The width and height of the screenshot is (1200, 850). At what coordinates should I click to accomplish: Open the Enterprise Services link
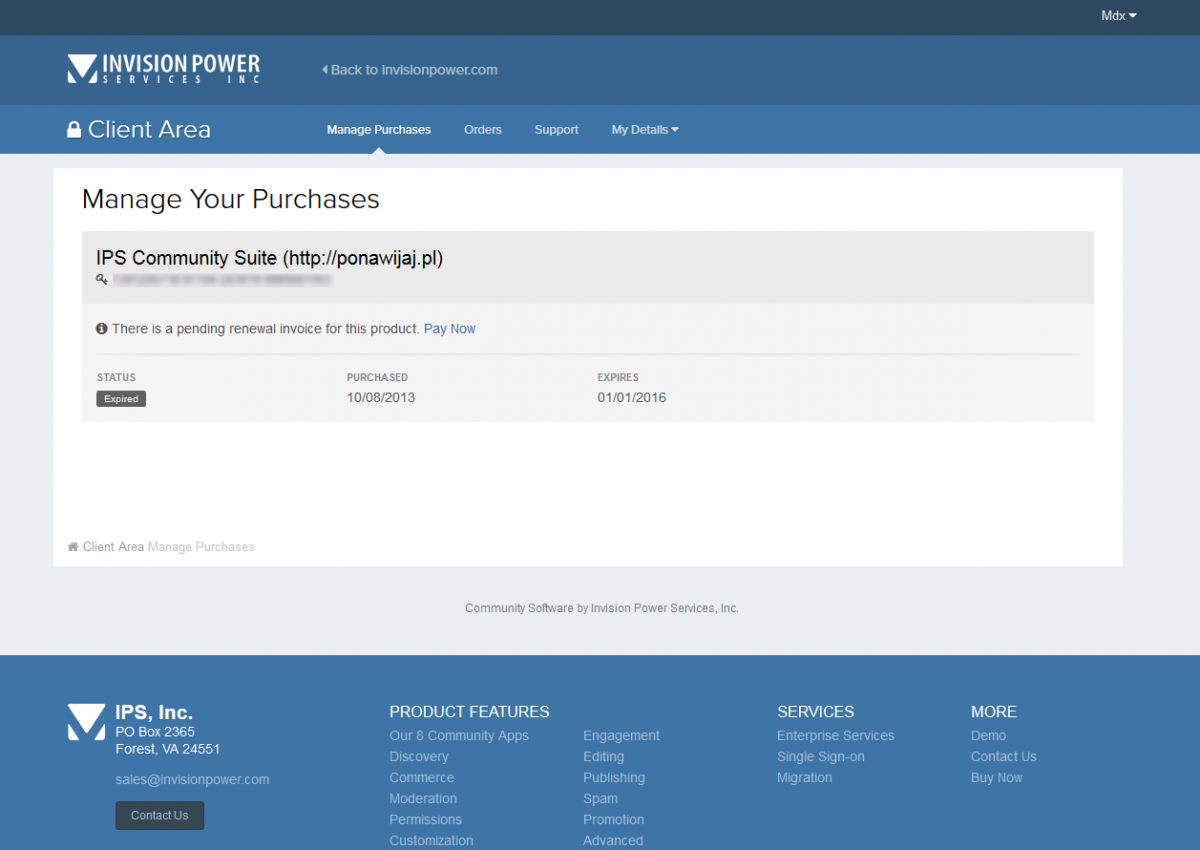pyautogui.click(x=836, y=736)
